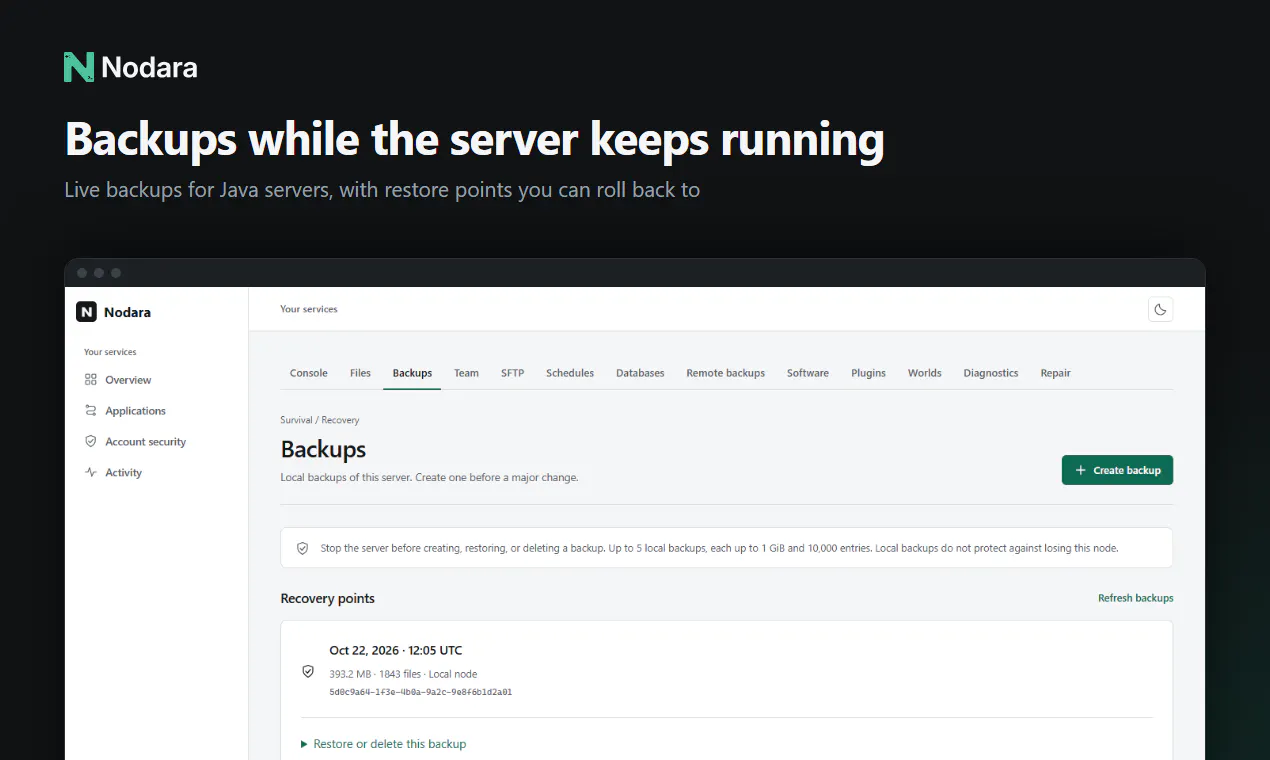Click the 'Your services' label in the sidebar
1270x760 pixels.
110,352
